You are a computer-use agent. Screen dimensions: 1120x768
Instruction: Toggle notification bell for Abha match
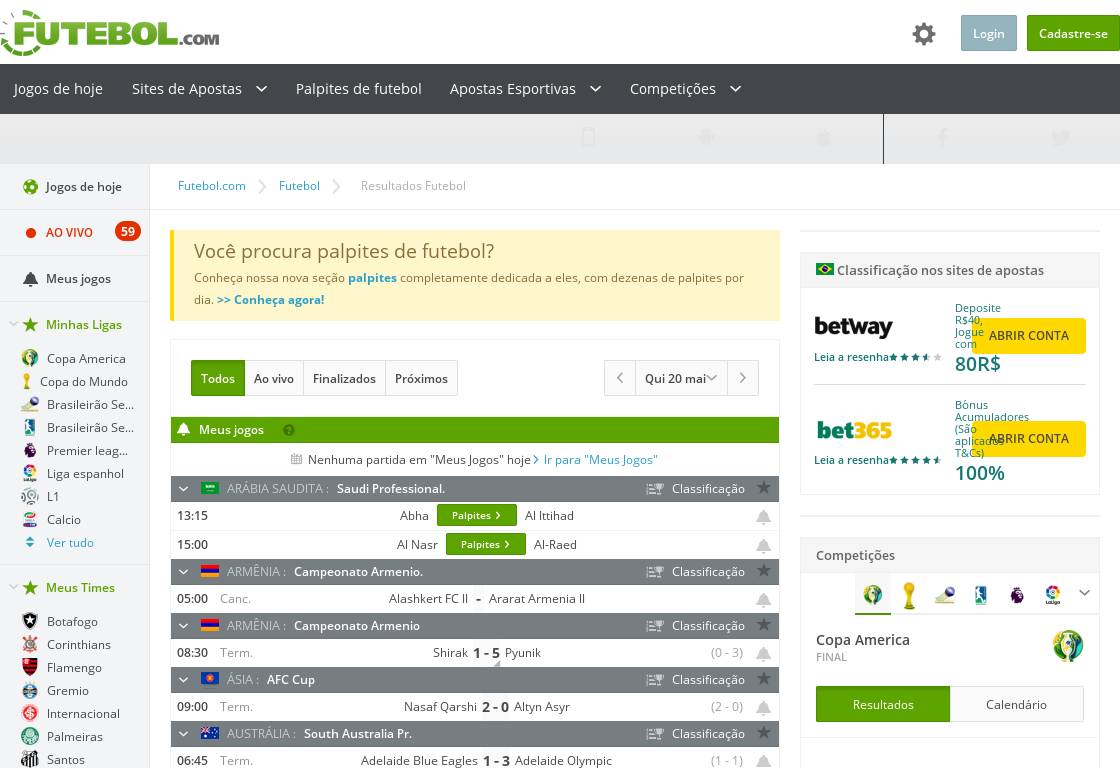[763, 517]
